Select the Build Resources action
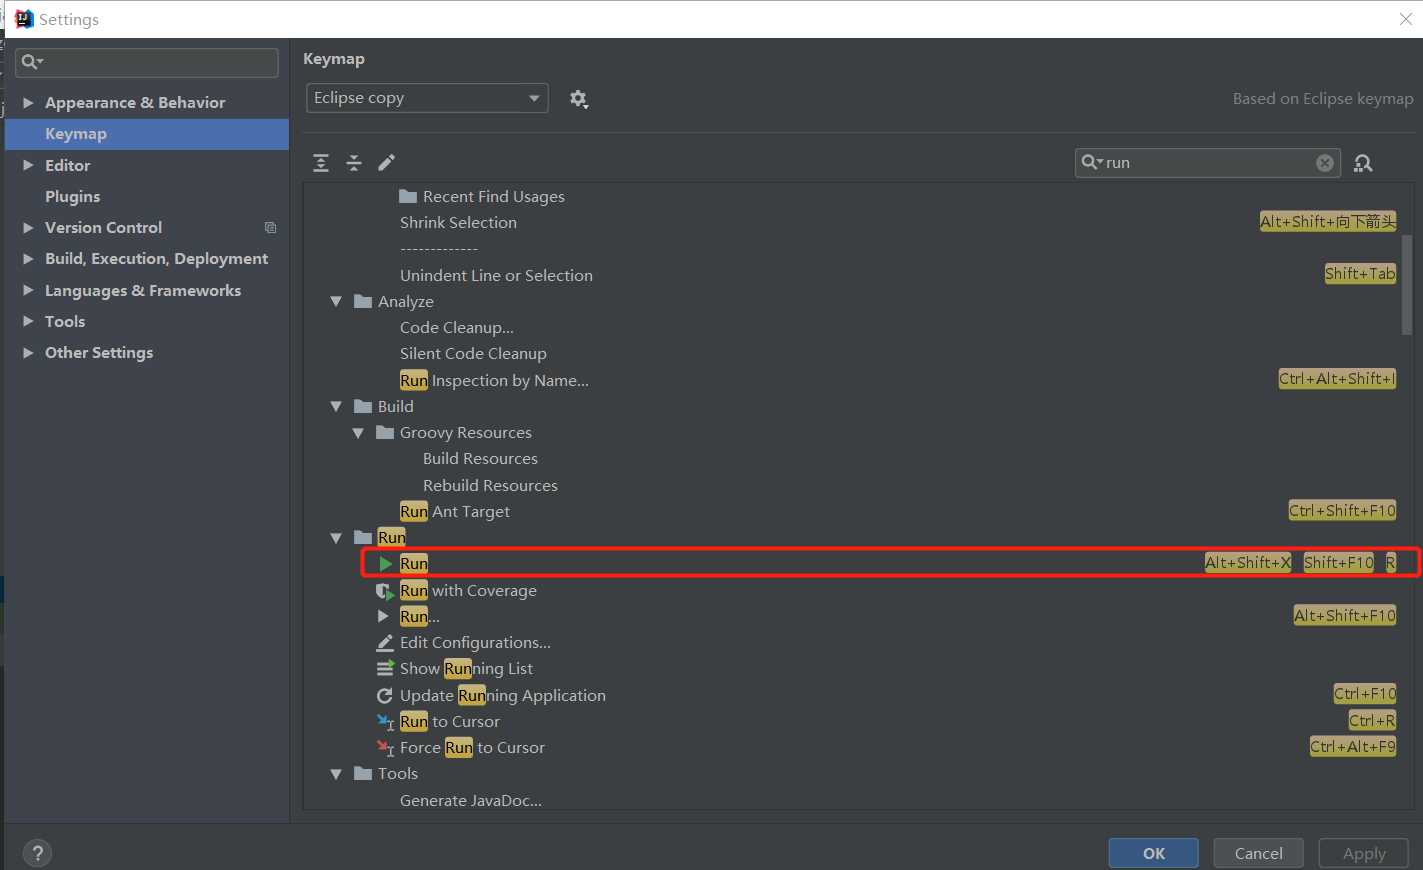This screenshot has width=1423, height=870. 480,458
